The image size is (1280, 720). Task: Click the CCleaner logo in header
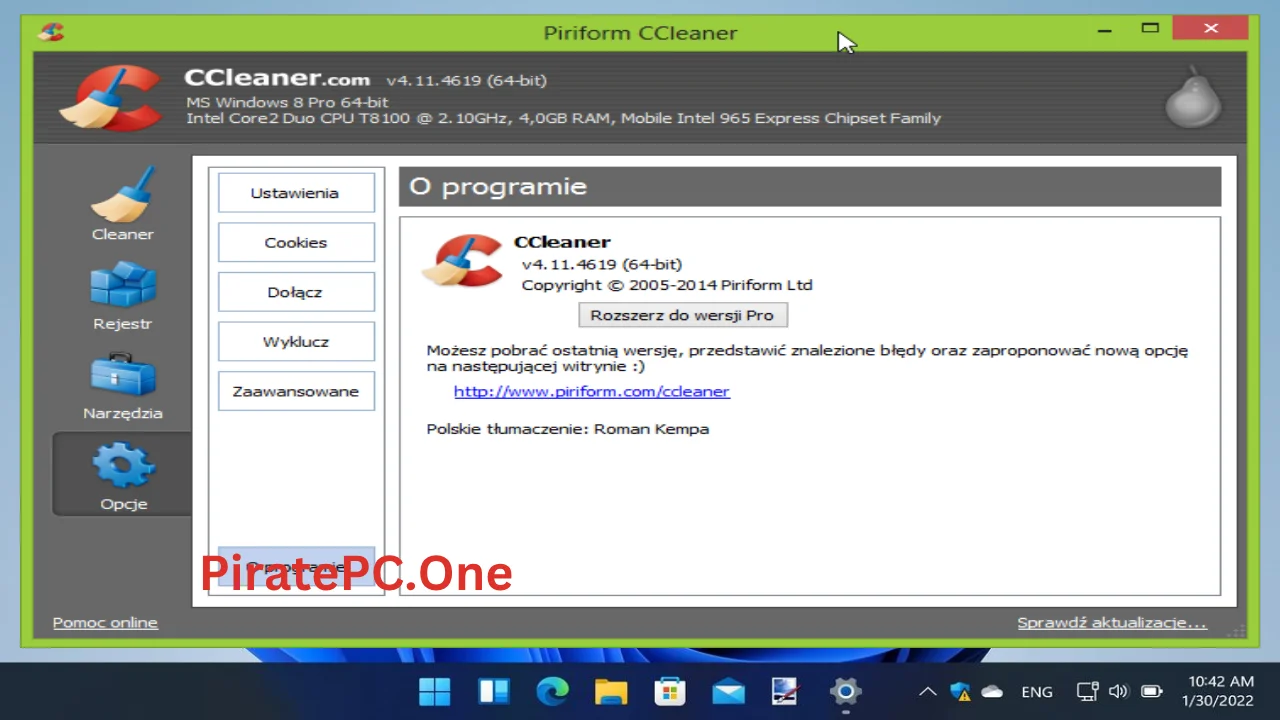point(110,97)
